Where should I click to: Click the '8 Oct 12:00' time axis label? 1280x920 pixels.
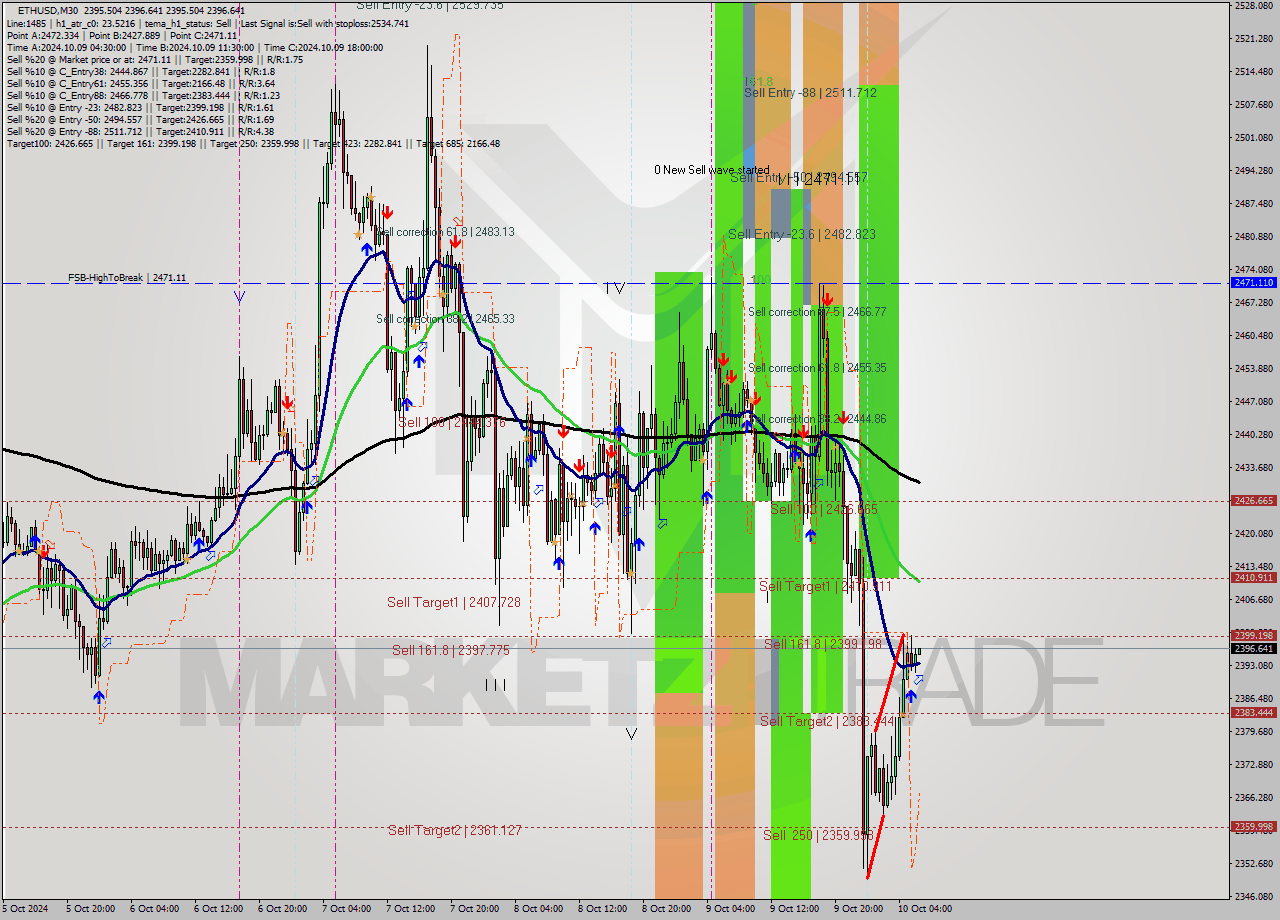603,909
